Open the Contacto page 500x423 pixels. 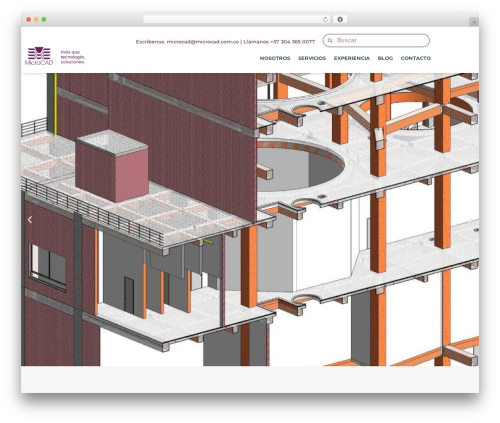[x=416, y=58]
